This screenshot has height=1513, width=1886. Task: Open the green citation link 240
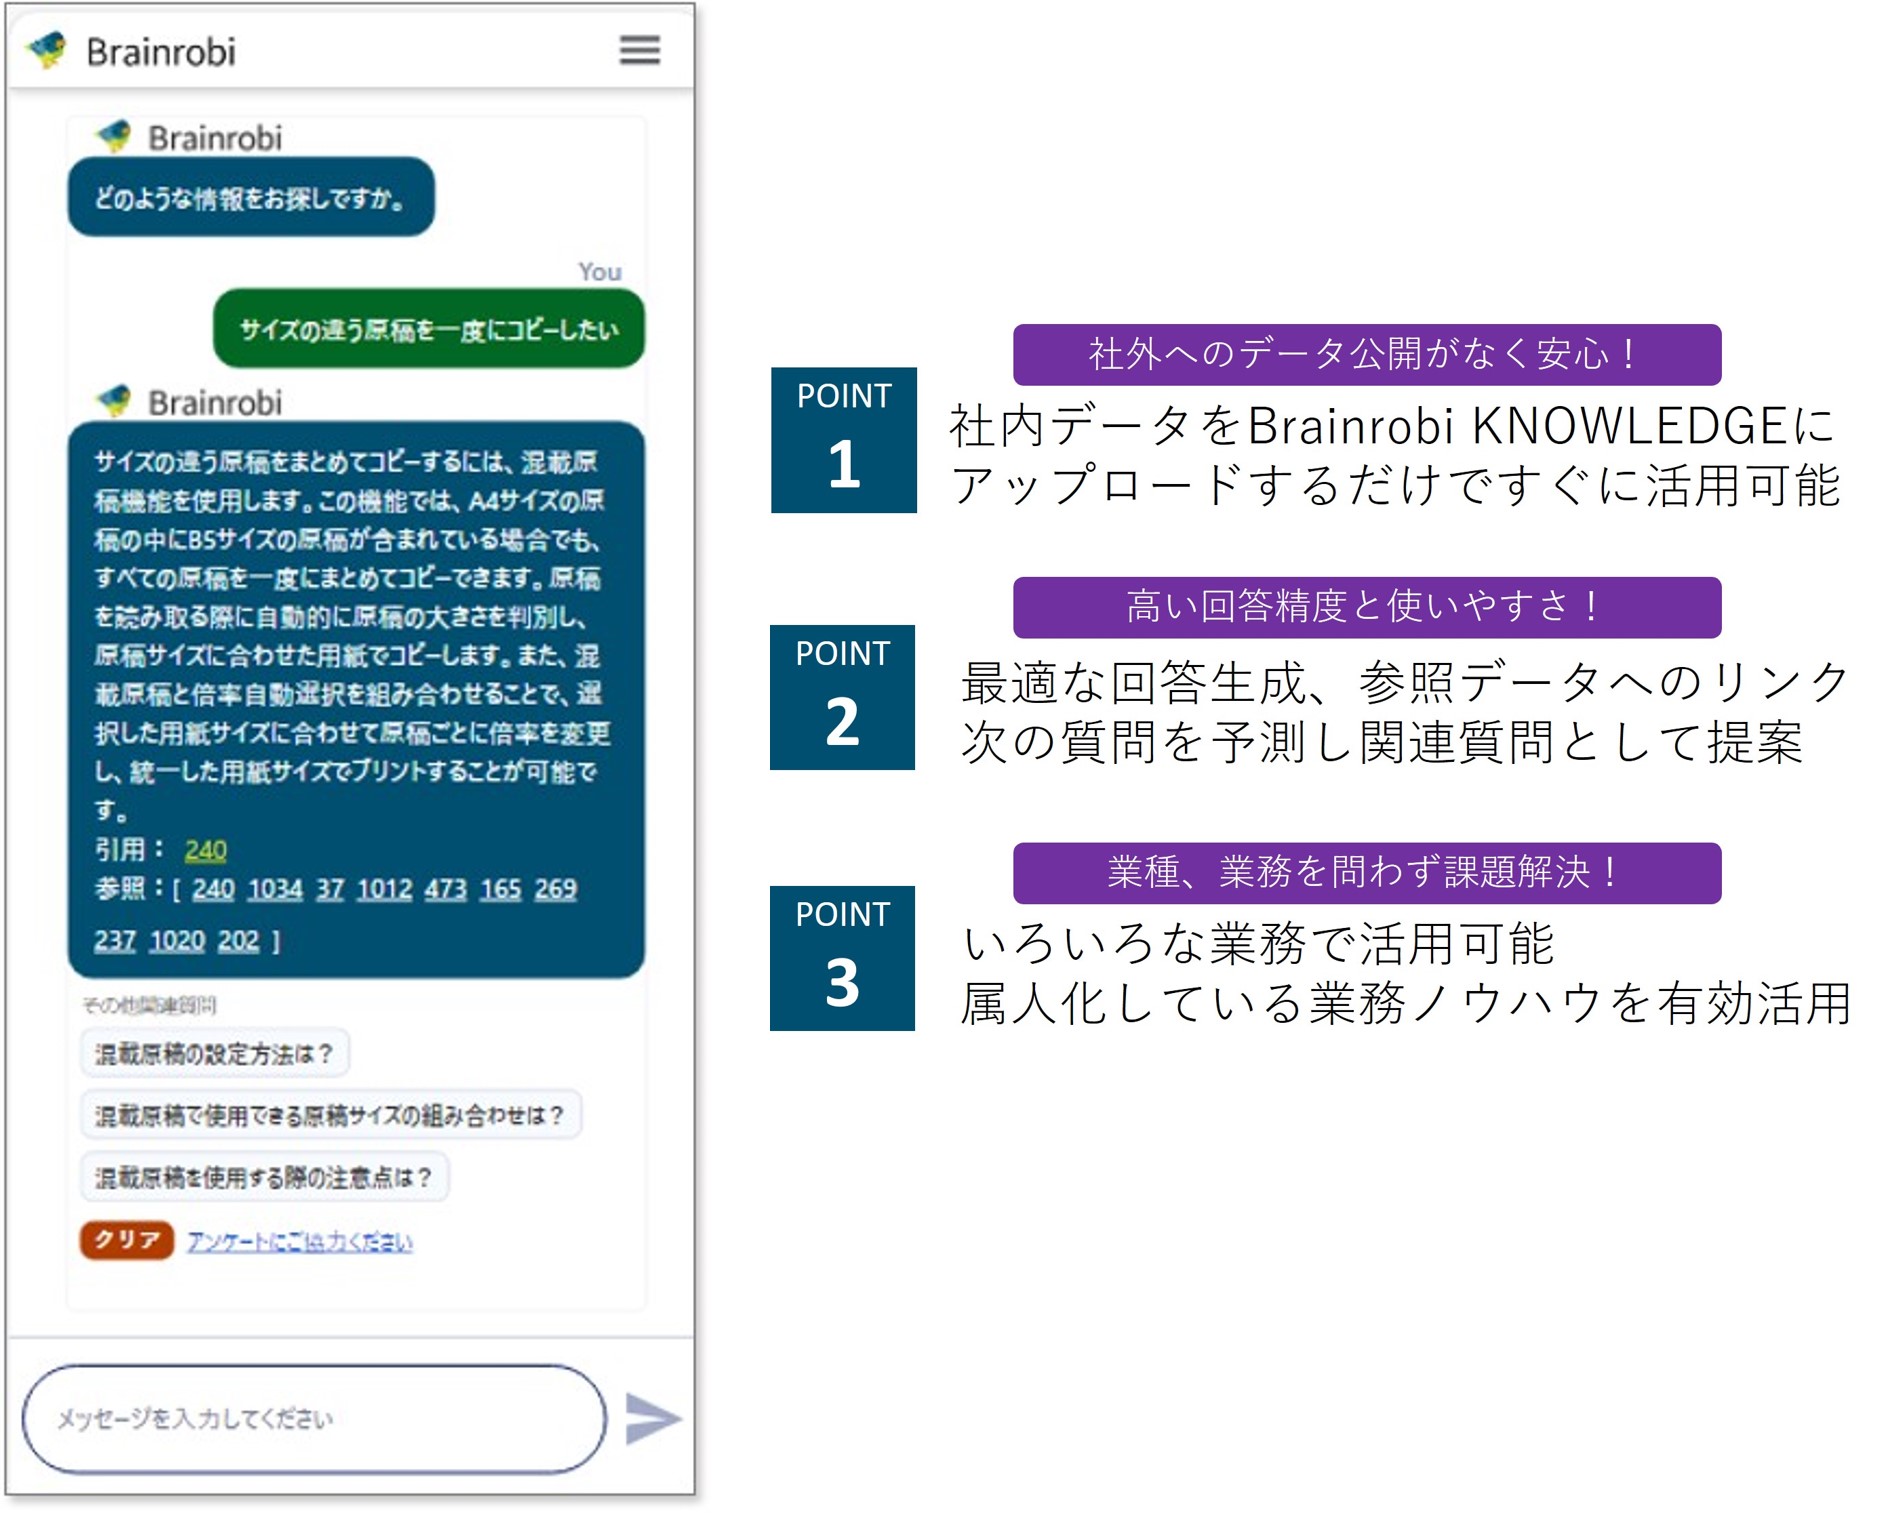pos(206,849)
